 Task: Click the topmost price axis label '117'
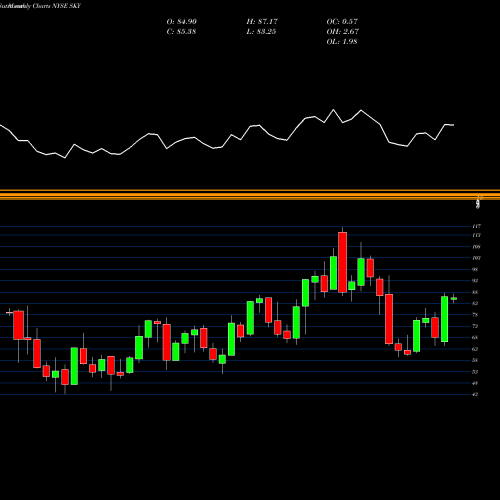(x=477, y=226)
